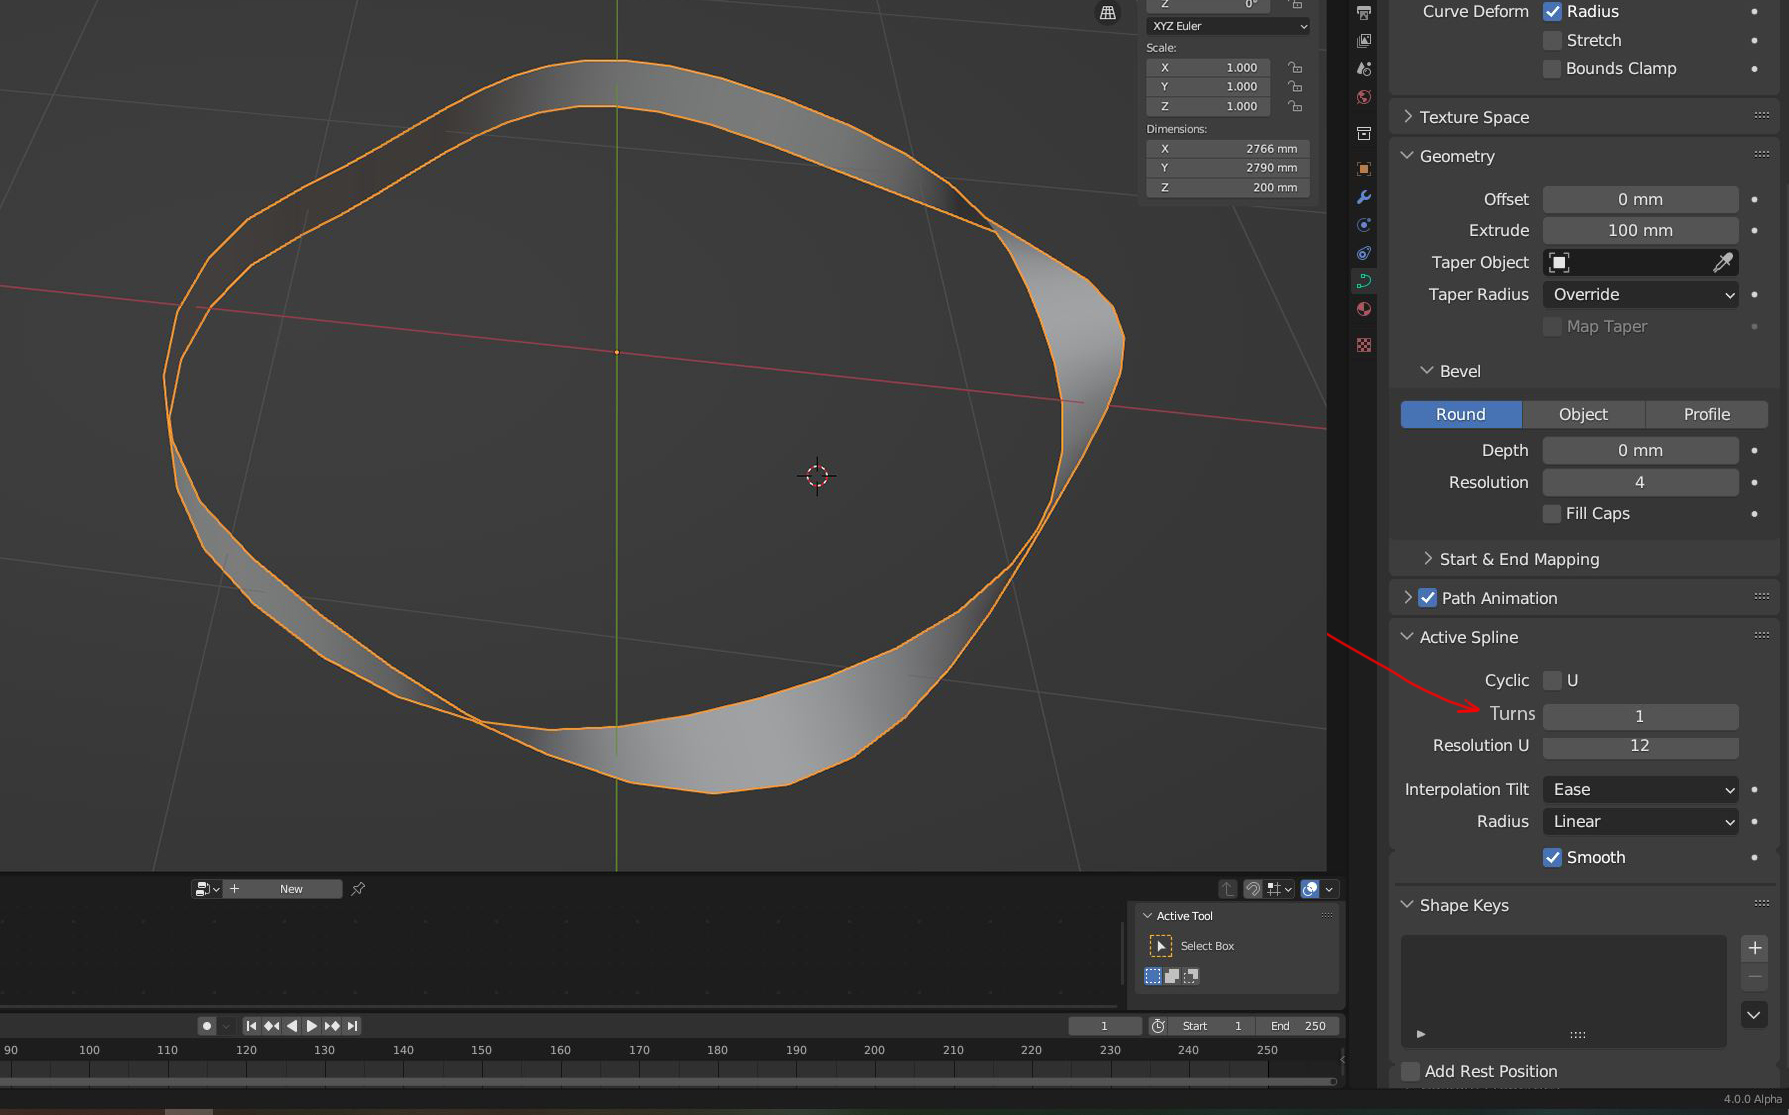Enable the Stretch checkbox
The image size is (1789, 1115).
tap(1552, 40)
